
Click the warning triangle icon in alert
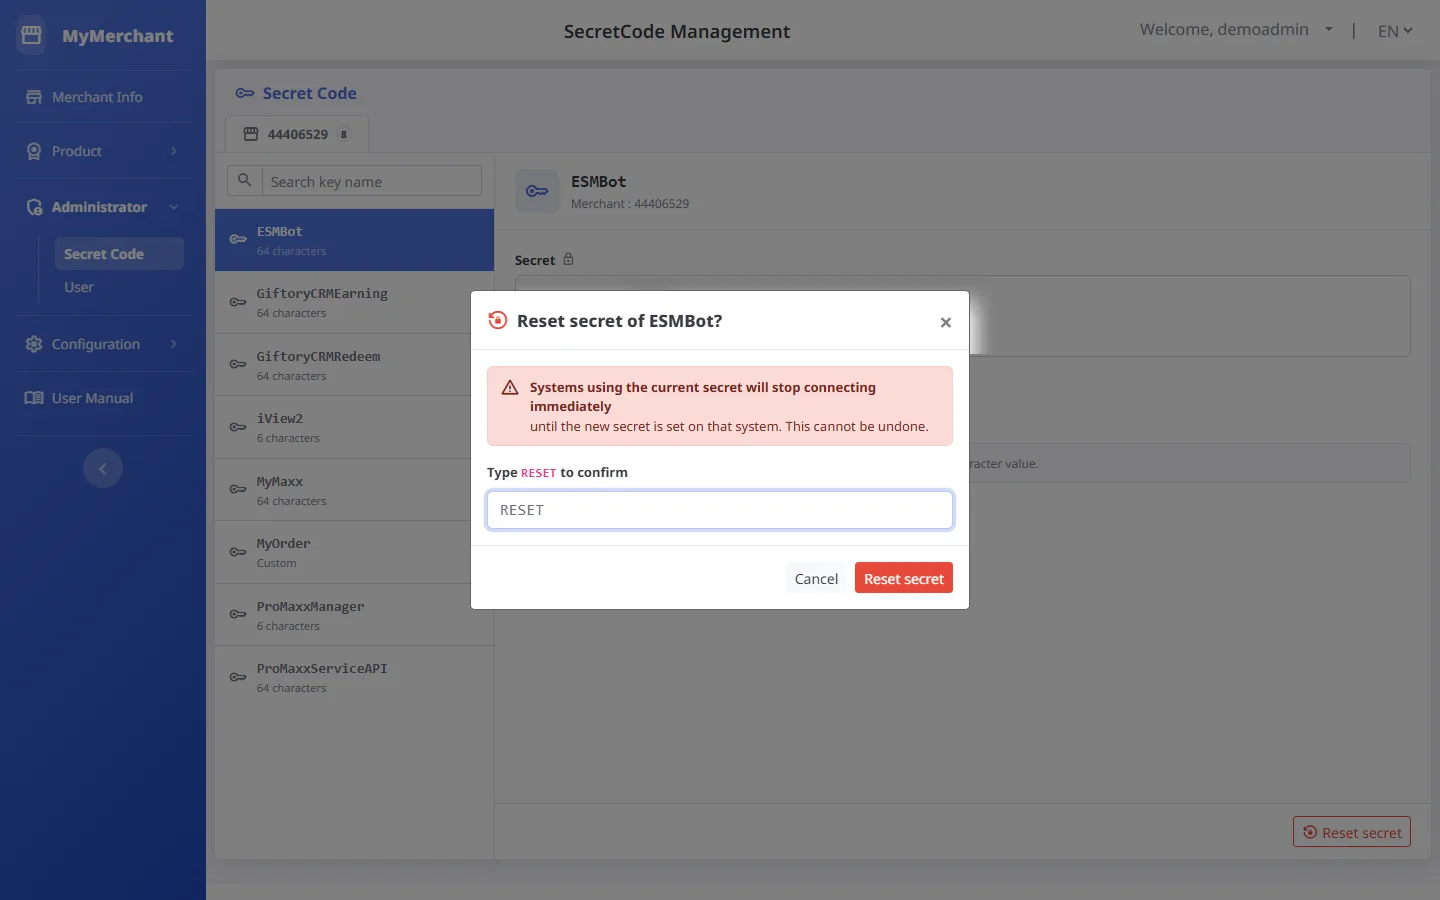click(x=510, y=388)
